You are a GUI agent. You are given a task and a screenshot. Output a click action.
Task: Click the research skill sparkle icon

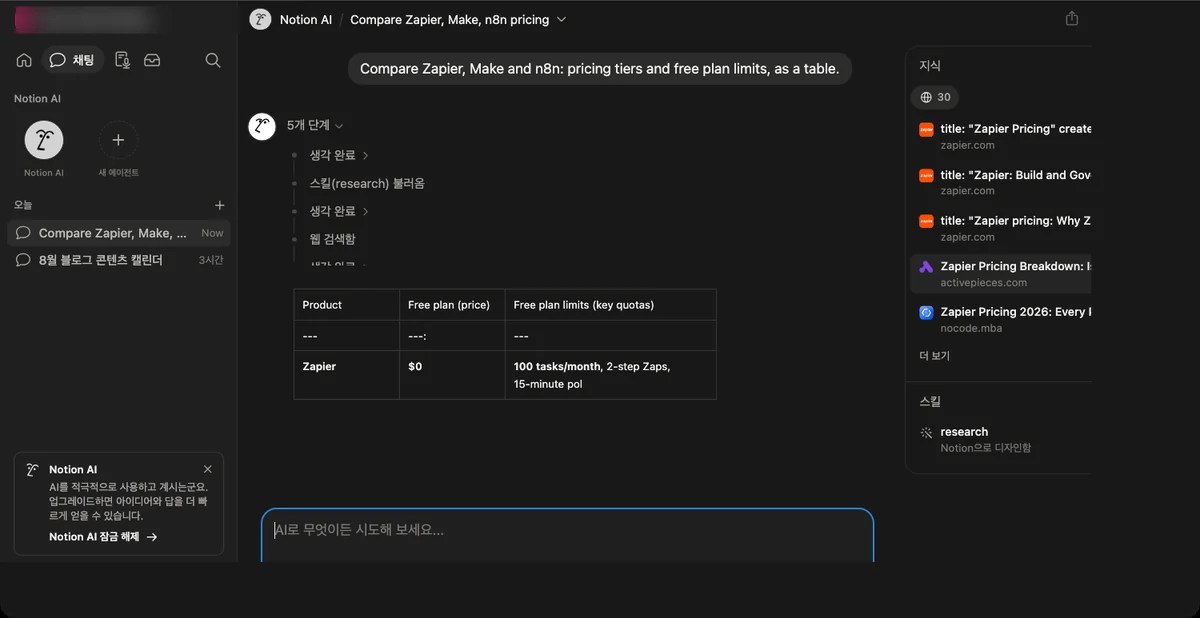click(x=926, y=433)
